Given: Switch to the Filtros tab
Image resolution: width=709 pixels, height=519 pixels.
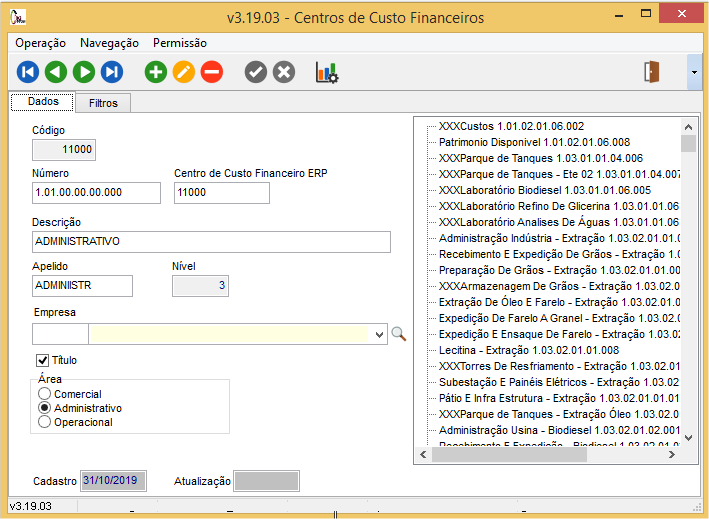Looking at the screenshot, I should click(x=103, y=103).
